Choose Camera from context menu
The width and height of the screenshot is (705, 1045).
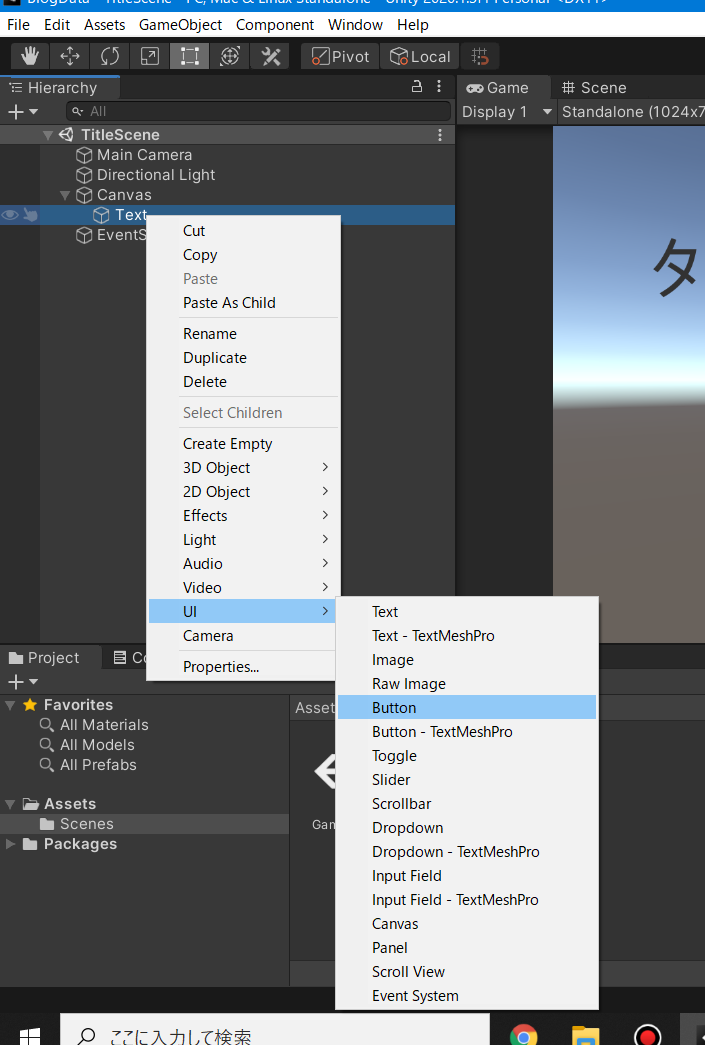[x=243, y=635]
